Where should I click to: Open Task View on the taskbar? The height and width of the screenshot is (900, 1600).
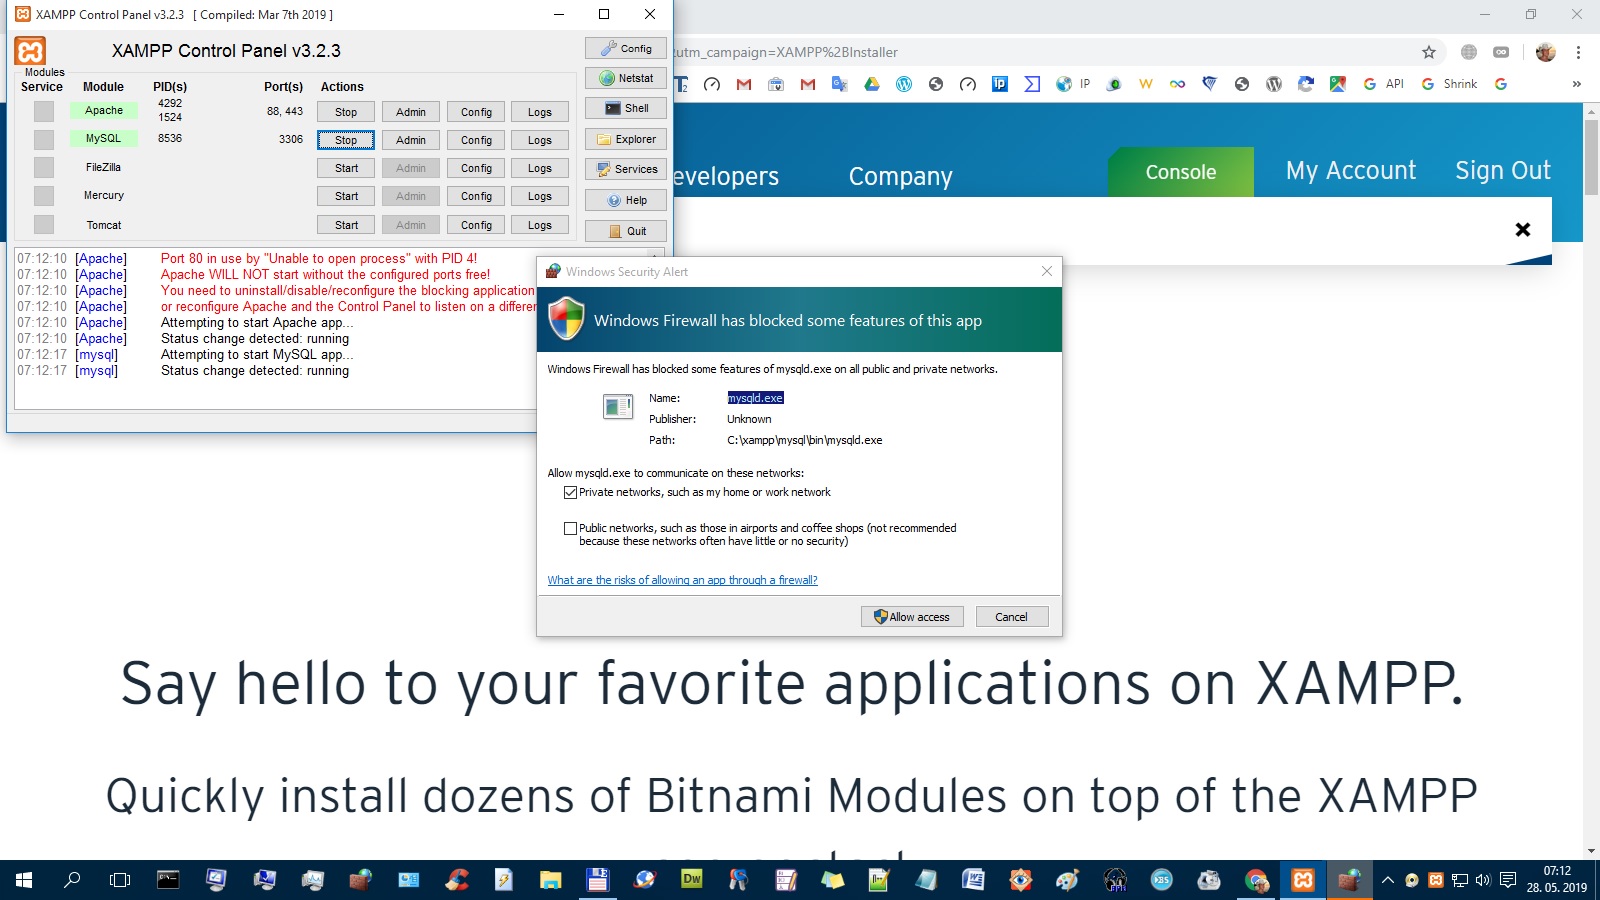tap(120, 880)
